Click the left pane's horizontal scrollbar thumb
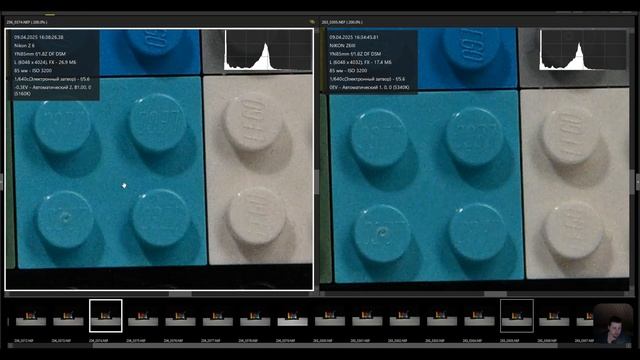 pos(180,293)
